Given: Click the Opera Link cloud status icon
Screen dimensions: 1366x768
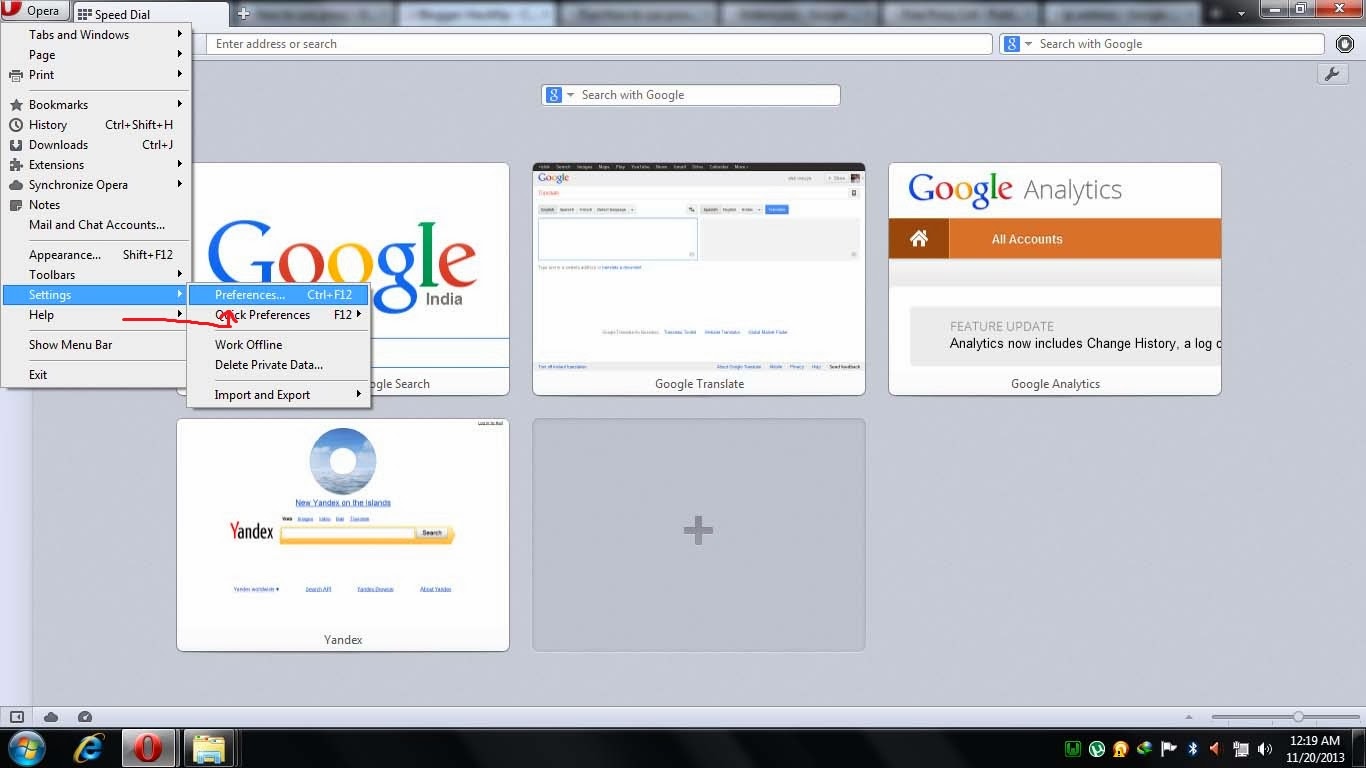Looking at the screenshot, I should click(x=51, y=717).
